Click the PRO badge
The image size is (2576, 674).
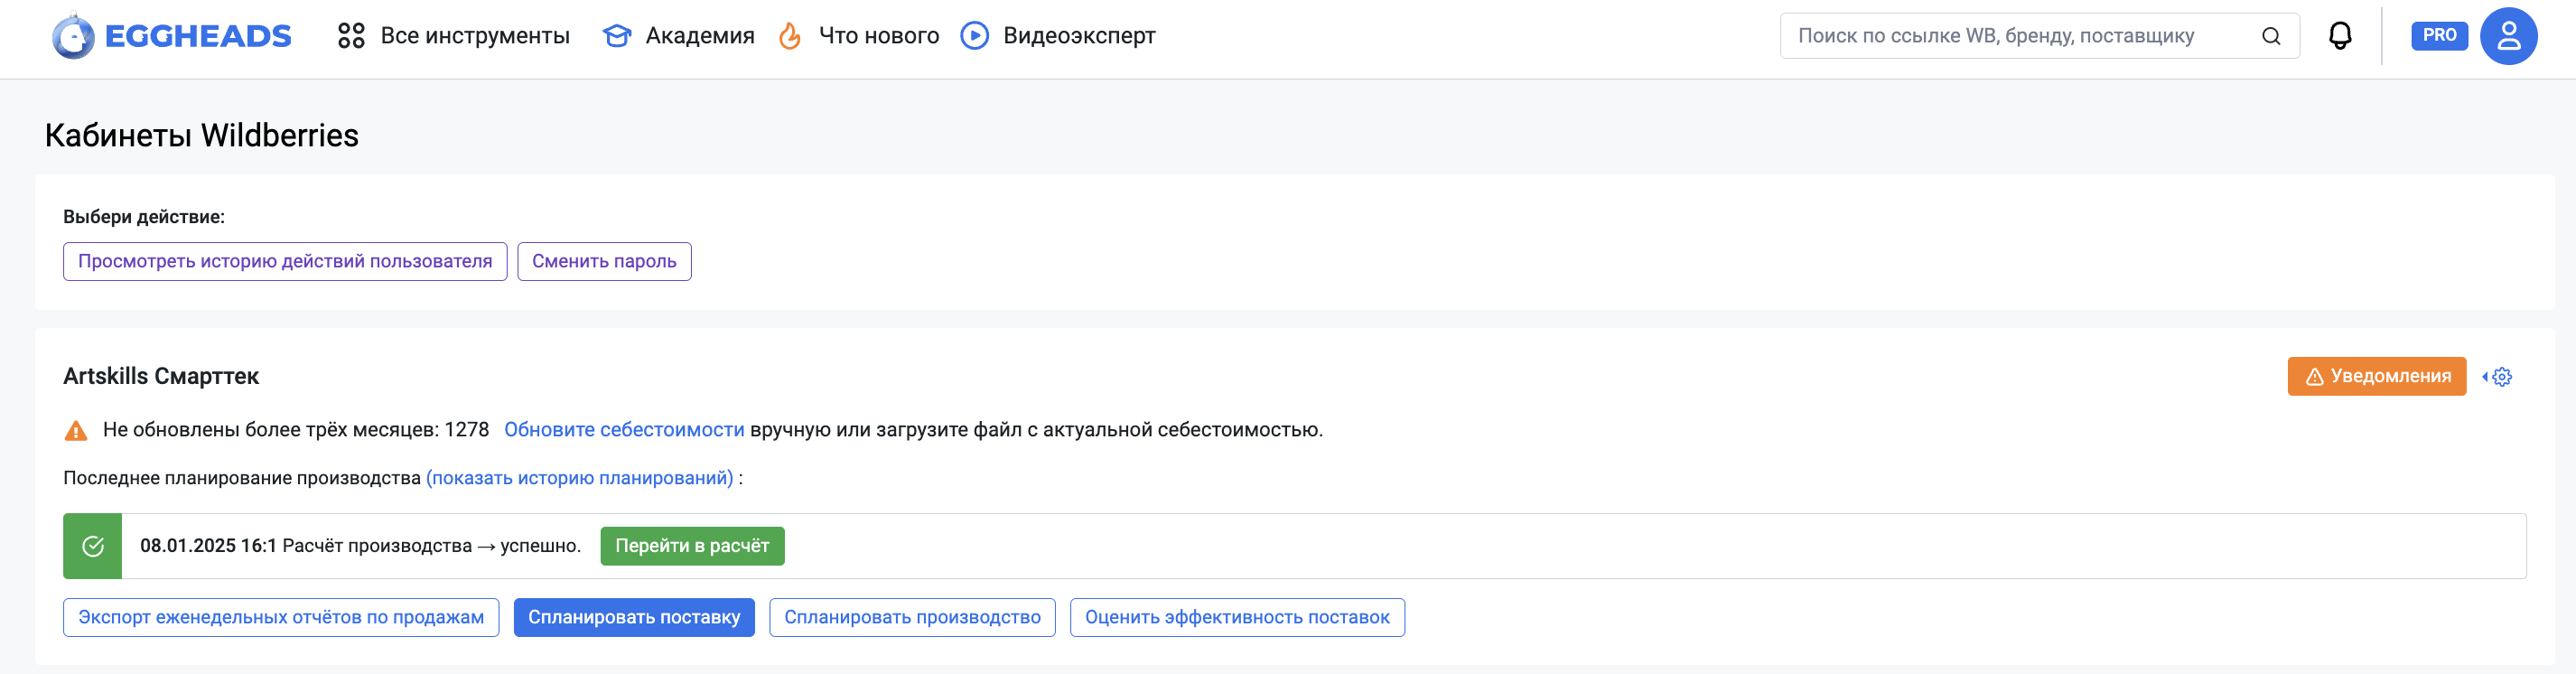2438,35
